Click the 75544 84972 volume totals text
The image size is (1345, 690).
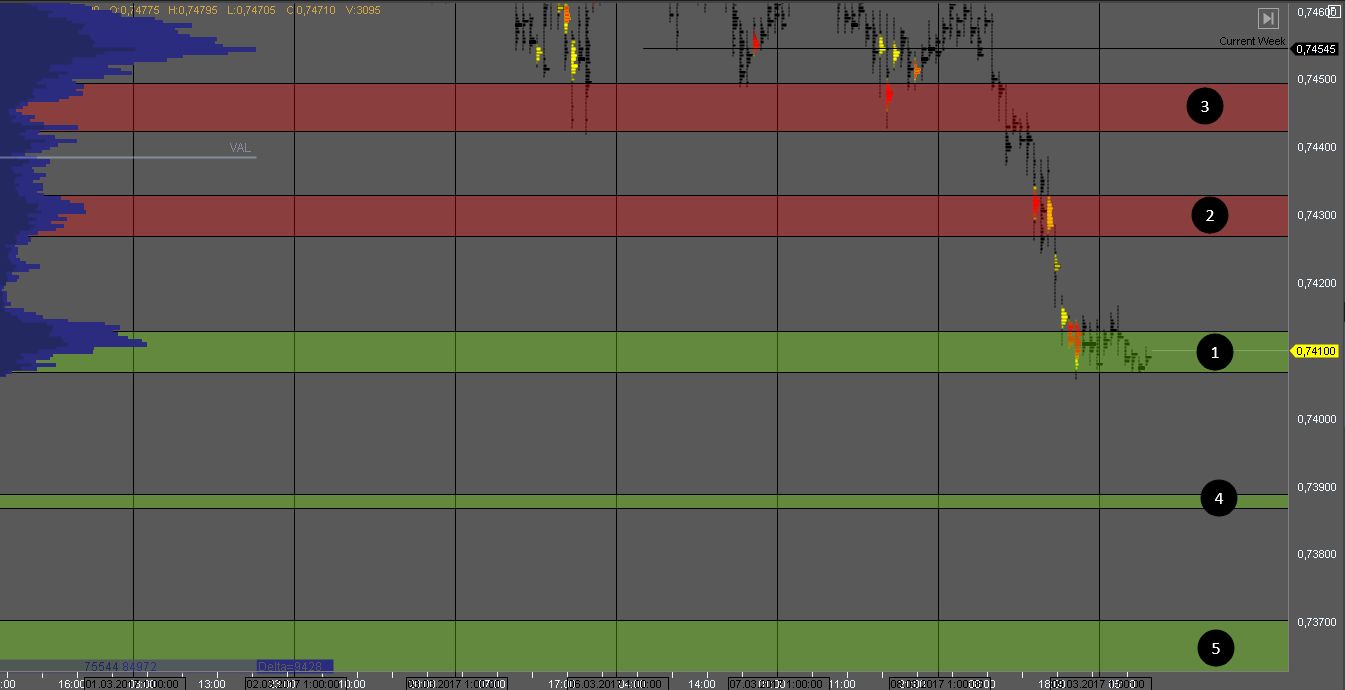[120, 666]
